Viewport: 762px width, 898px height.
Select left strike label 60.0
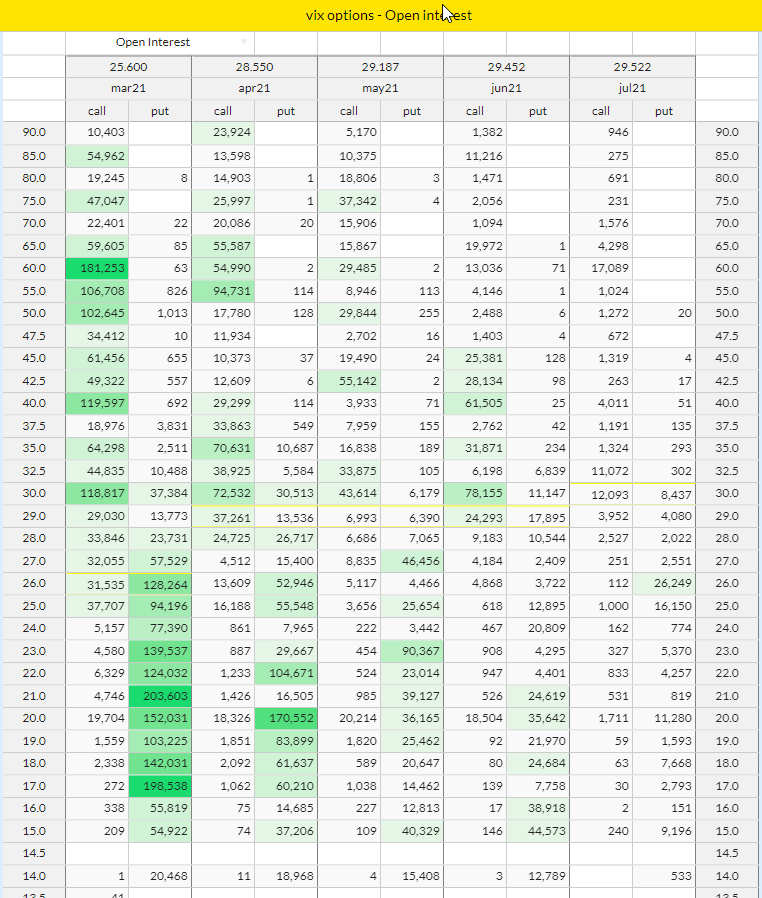34,268
